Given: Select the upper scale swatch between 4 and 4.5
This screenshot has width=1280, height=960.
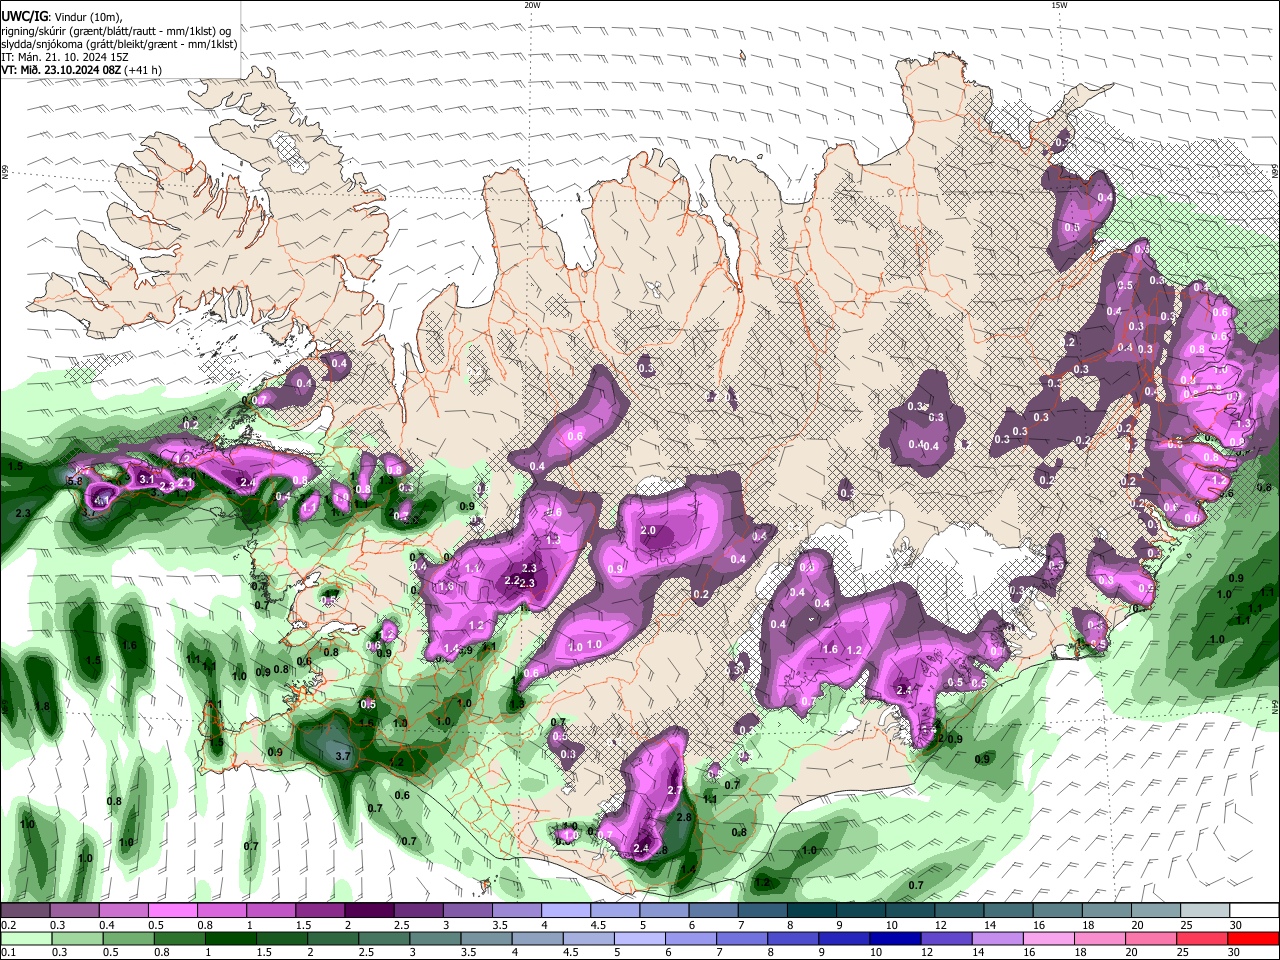Looking at the screenshot, I should tap(564, 911).
